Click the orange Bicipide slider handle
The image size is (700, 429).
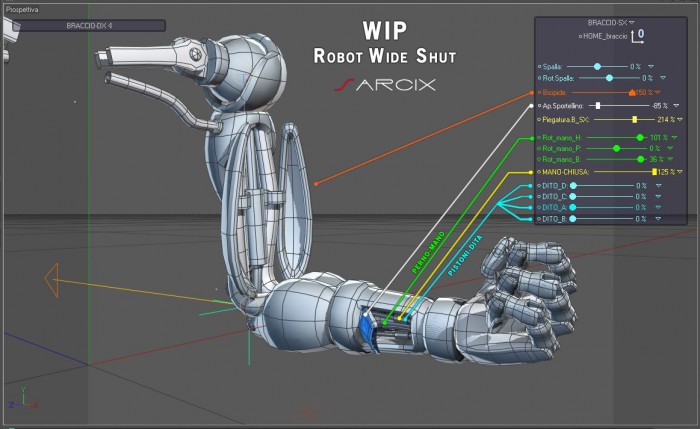coord(632,92)
